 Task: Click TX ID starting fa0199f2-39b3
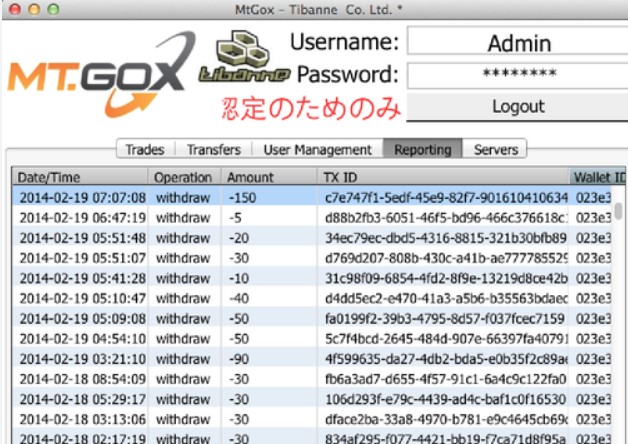(445, 319)
